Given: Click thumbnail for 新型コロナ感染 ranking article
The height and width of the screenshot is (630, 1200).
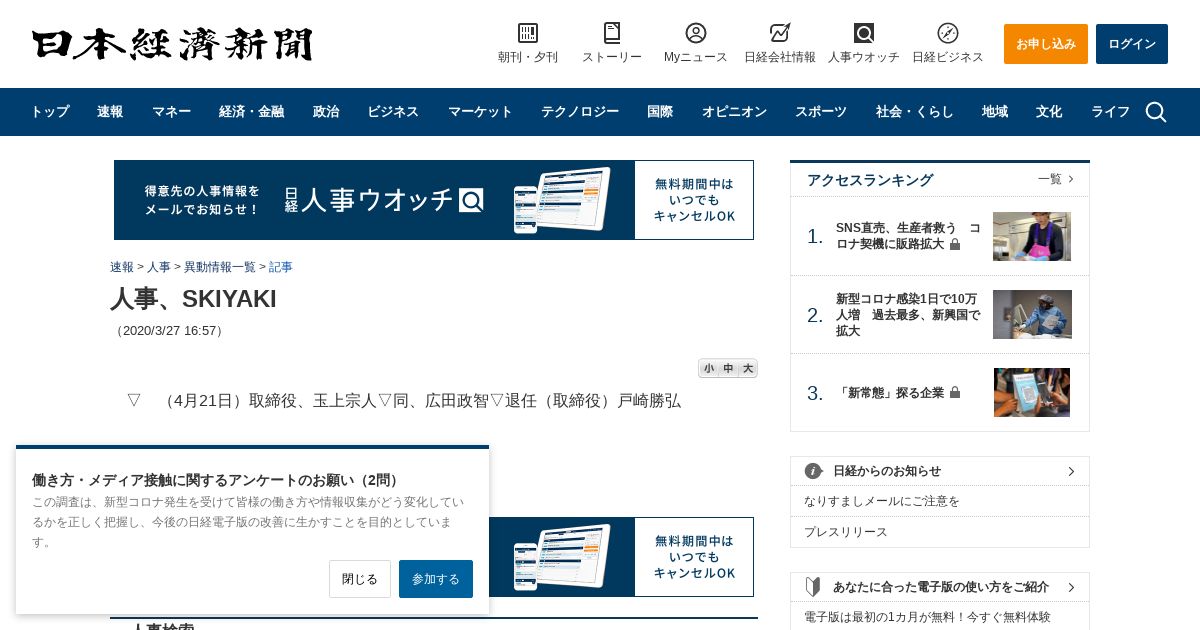Looking at the screenshot, I should tap(1032, 315).
